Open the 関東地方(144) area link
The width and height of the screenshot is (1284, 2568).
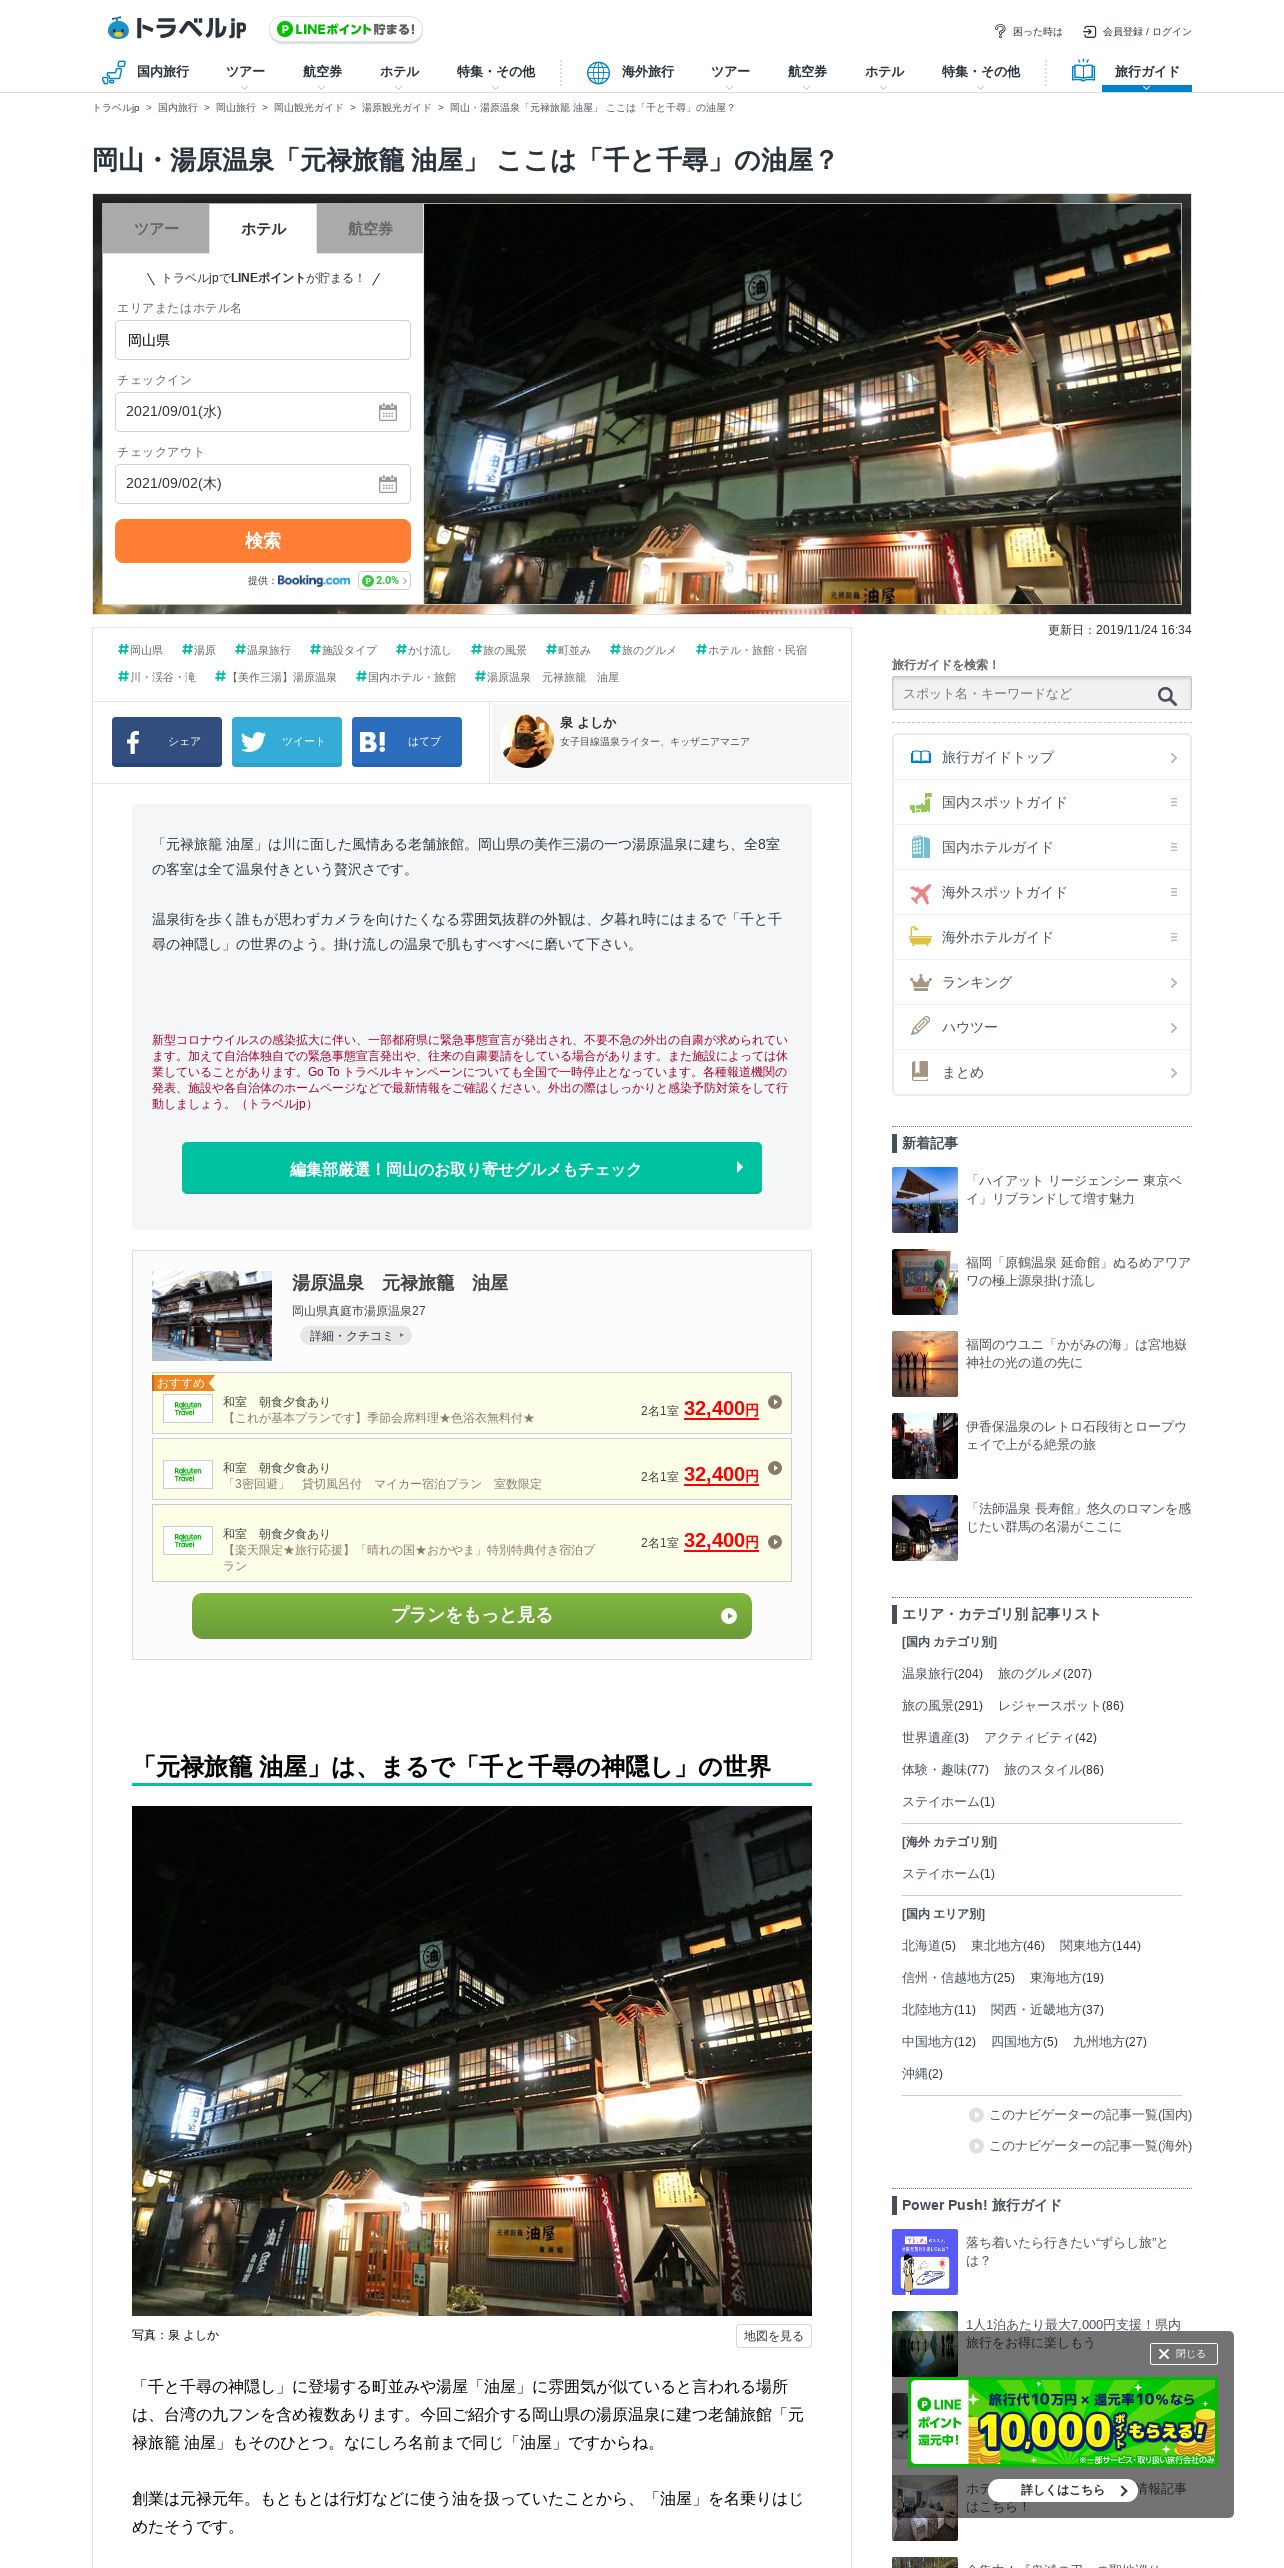[x=1100, y=1946]
